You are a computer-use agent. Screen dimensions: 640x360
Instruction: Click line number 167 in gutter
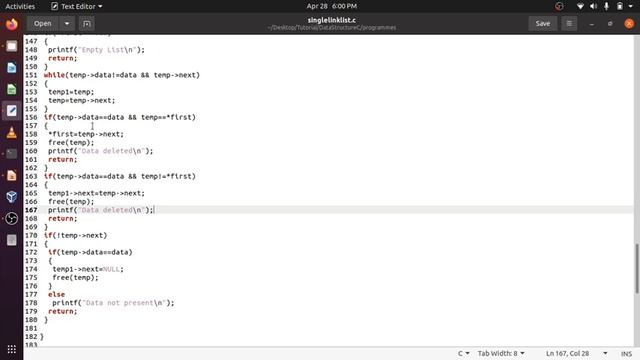[31, 210]
